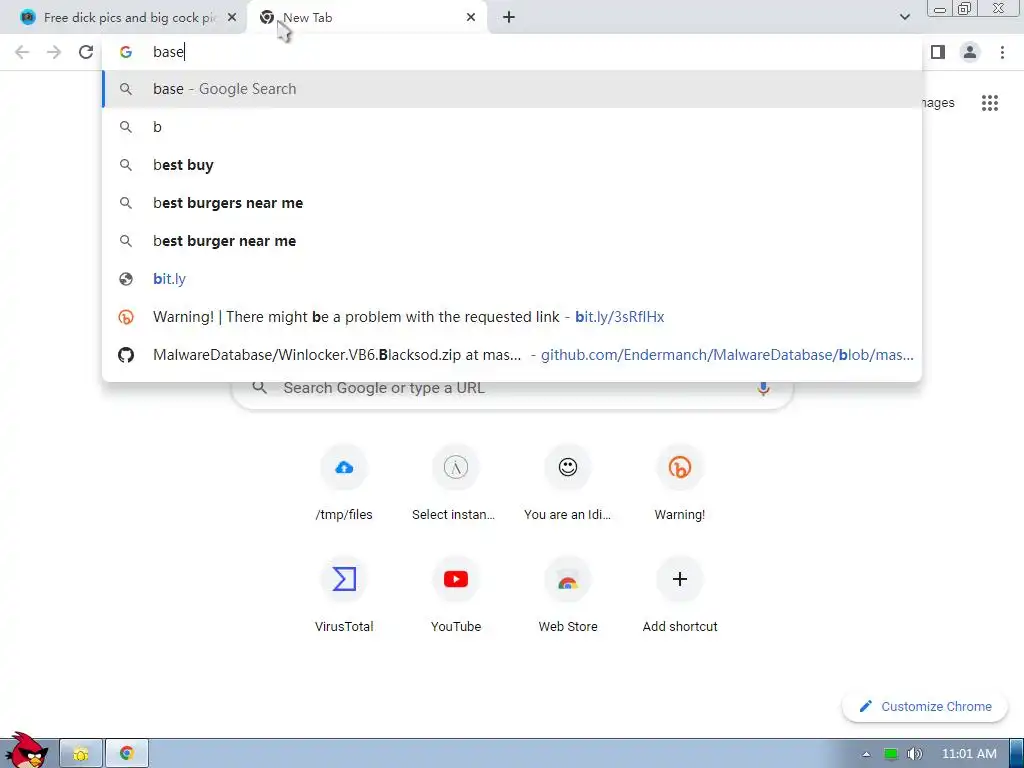Open the Google apps grid

(x=989, y=103)
